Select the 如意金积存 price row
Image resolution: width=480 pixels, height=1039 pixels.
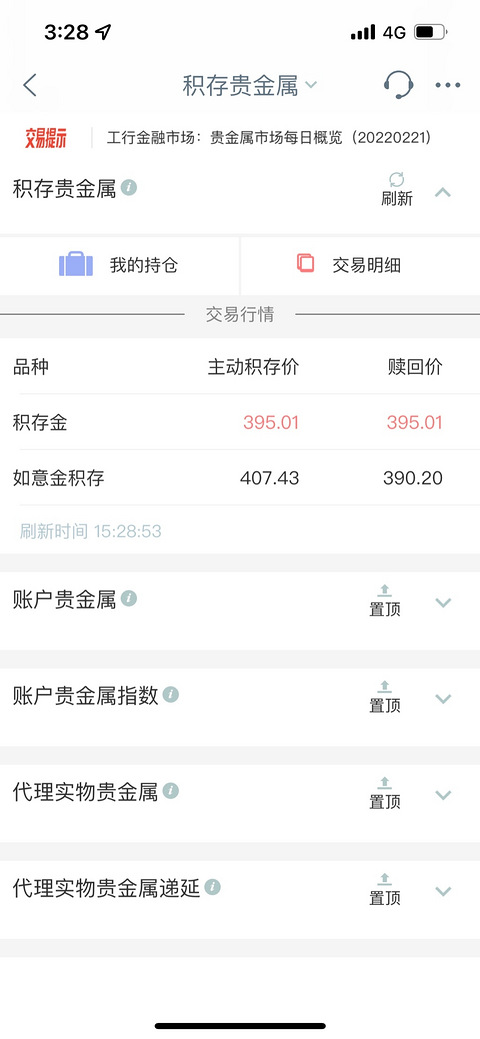[x=240, y=478]
